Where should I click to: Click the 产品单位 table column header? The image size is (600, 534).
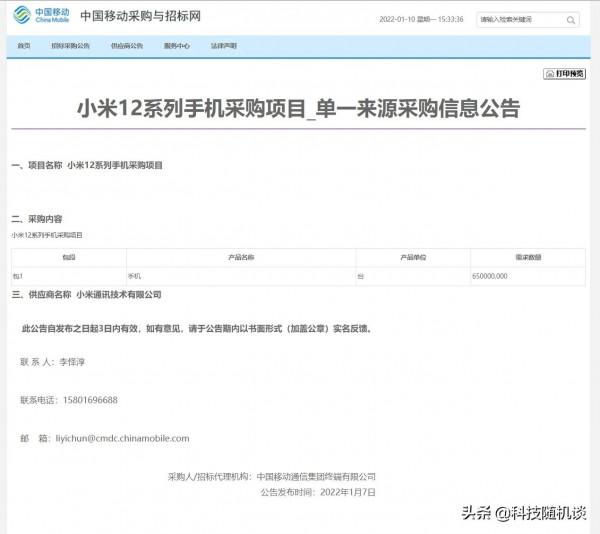[413, 257]
